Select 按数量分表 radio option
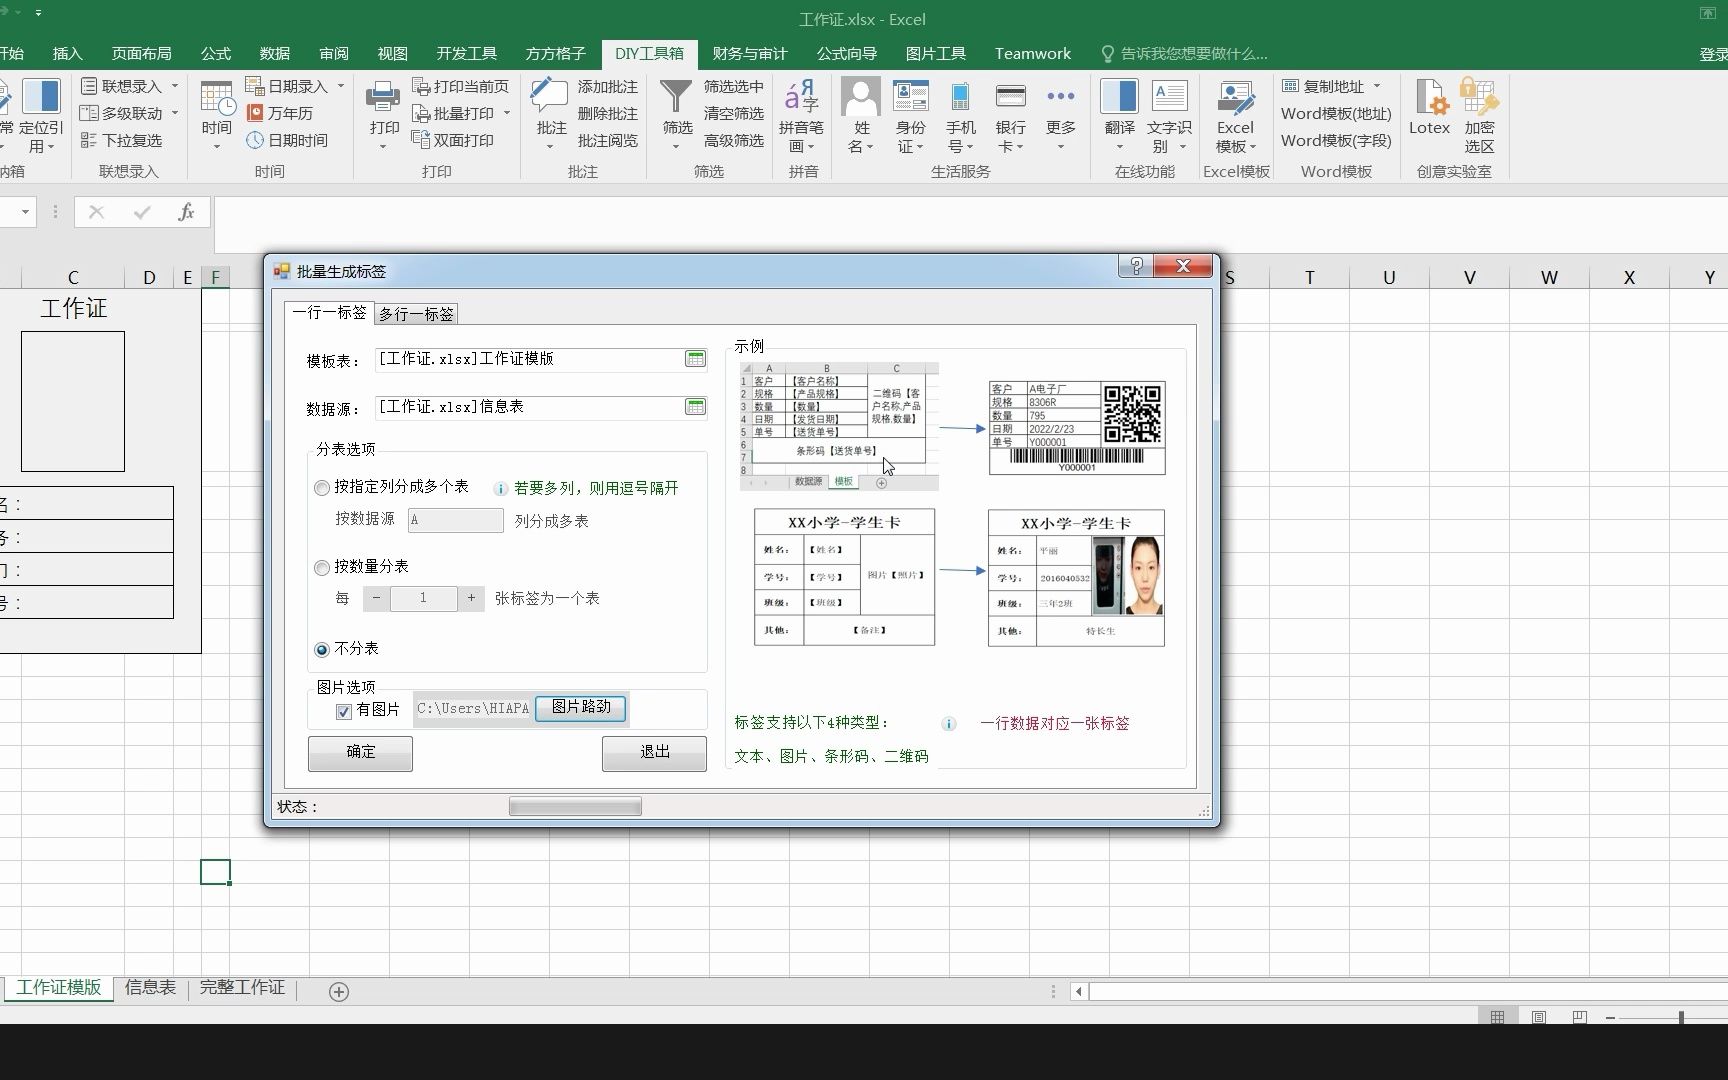This screenshot has width=1728, height=1080. (322, 568)
